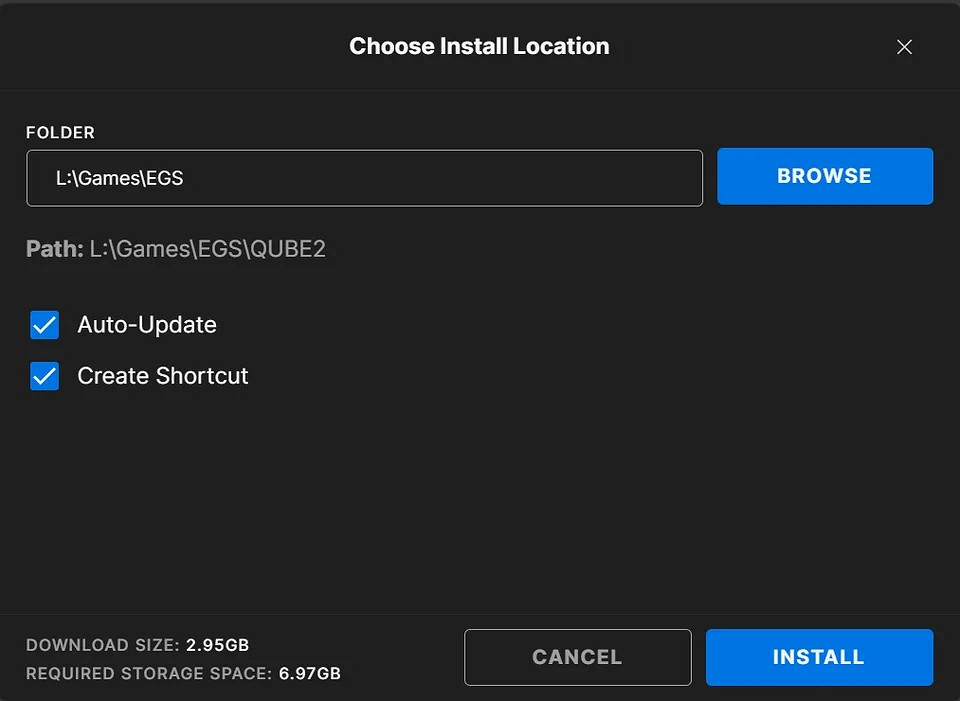Click the L:\Games\EGS text in folder field
The width and height of the screenshot is (960, 701).
[120, 179]
